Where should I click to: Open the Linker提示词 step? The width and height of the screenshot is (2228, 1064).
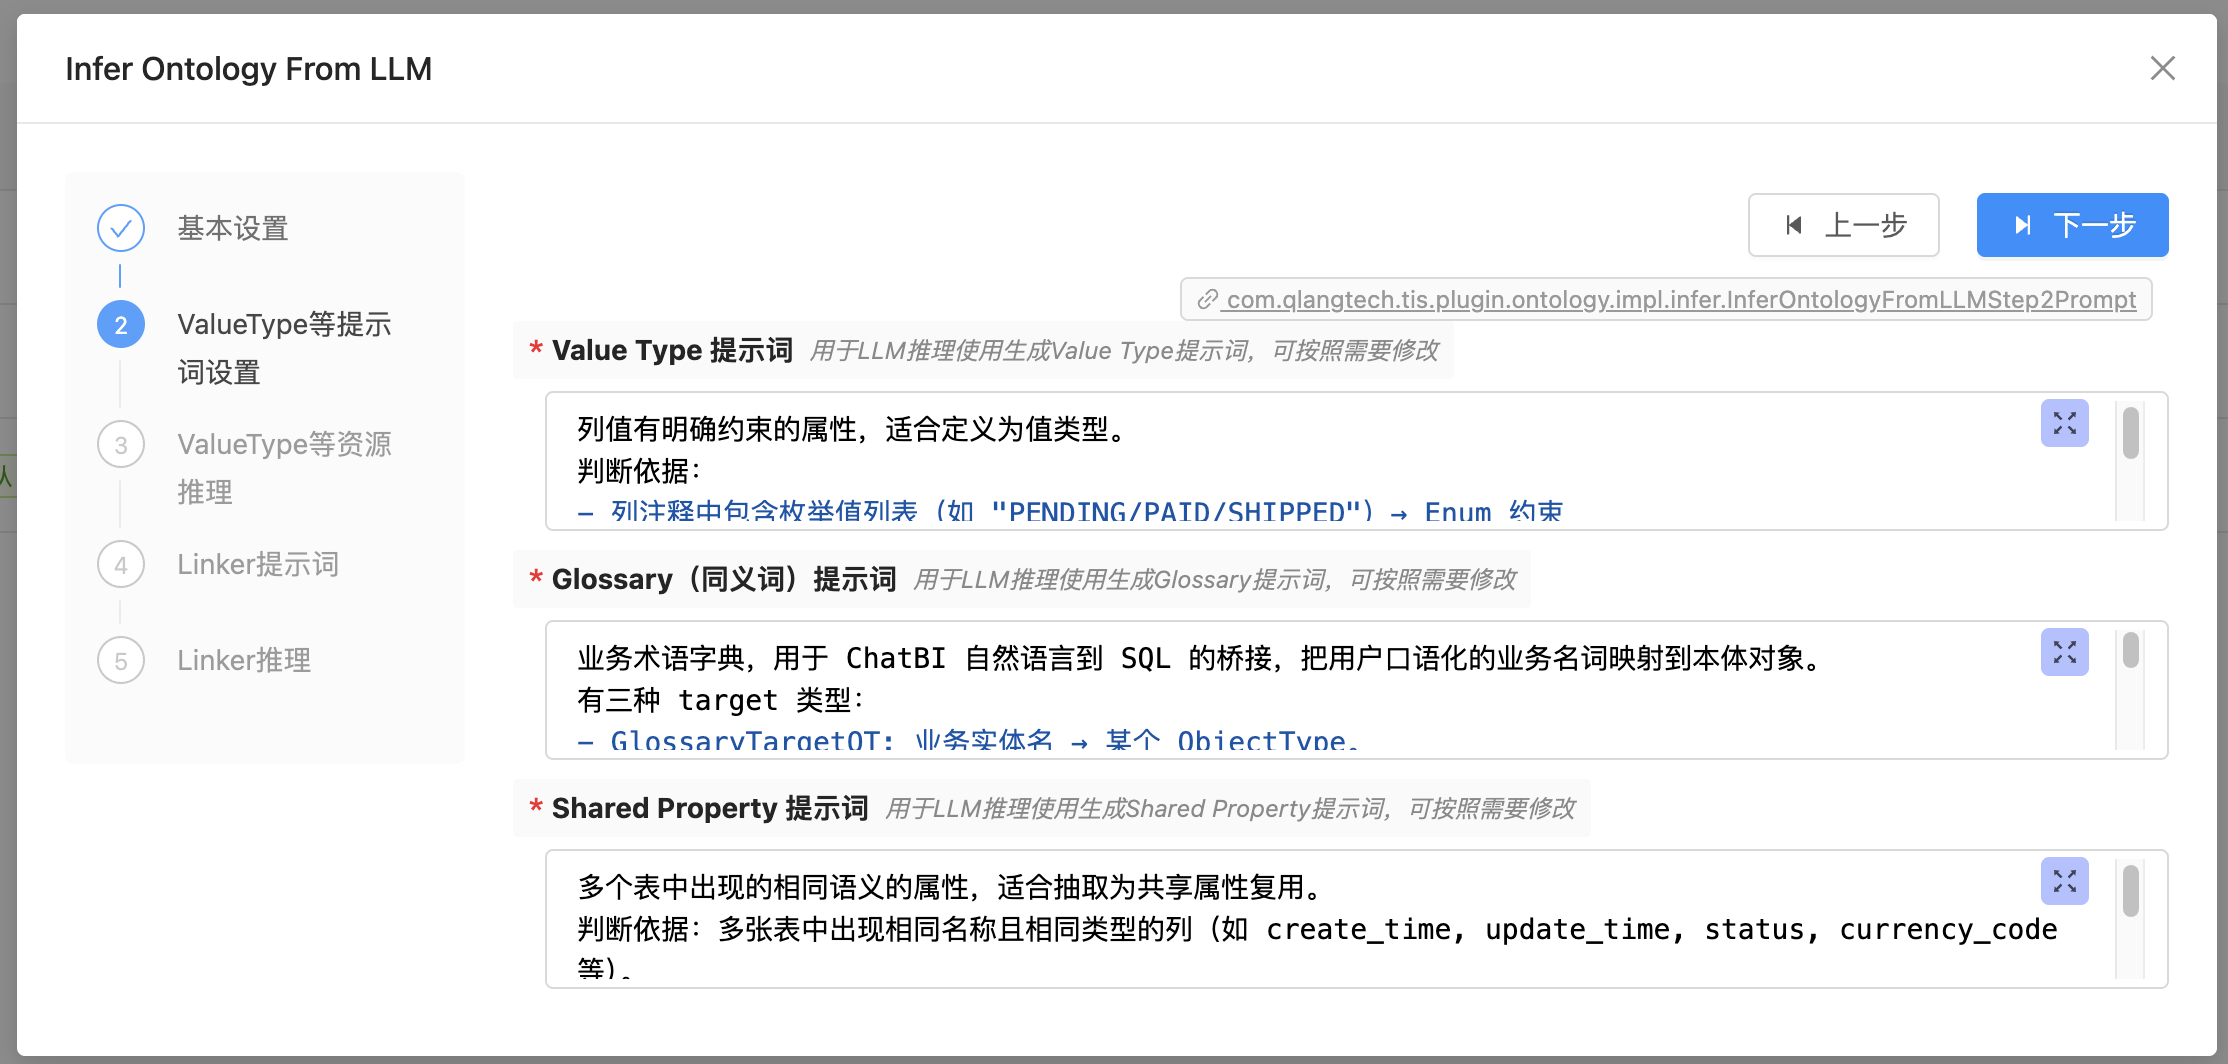pos(258,564)
